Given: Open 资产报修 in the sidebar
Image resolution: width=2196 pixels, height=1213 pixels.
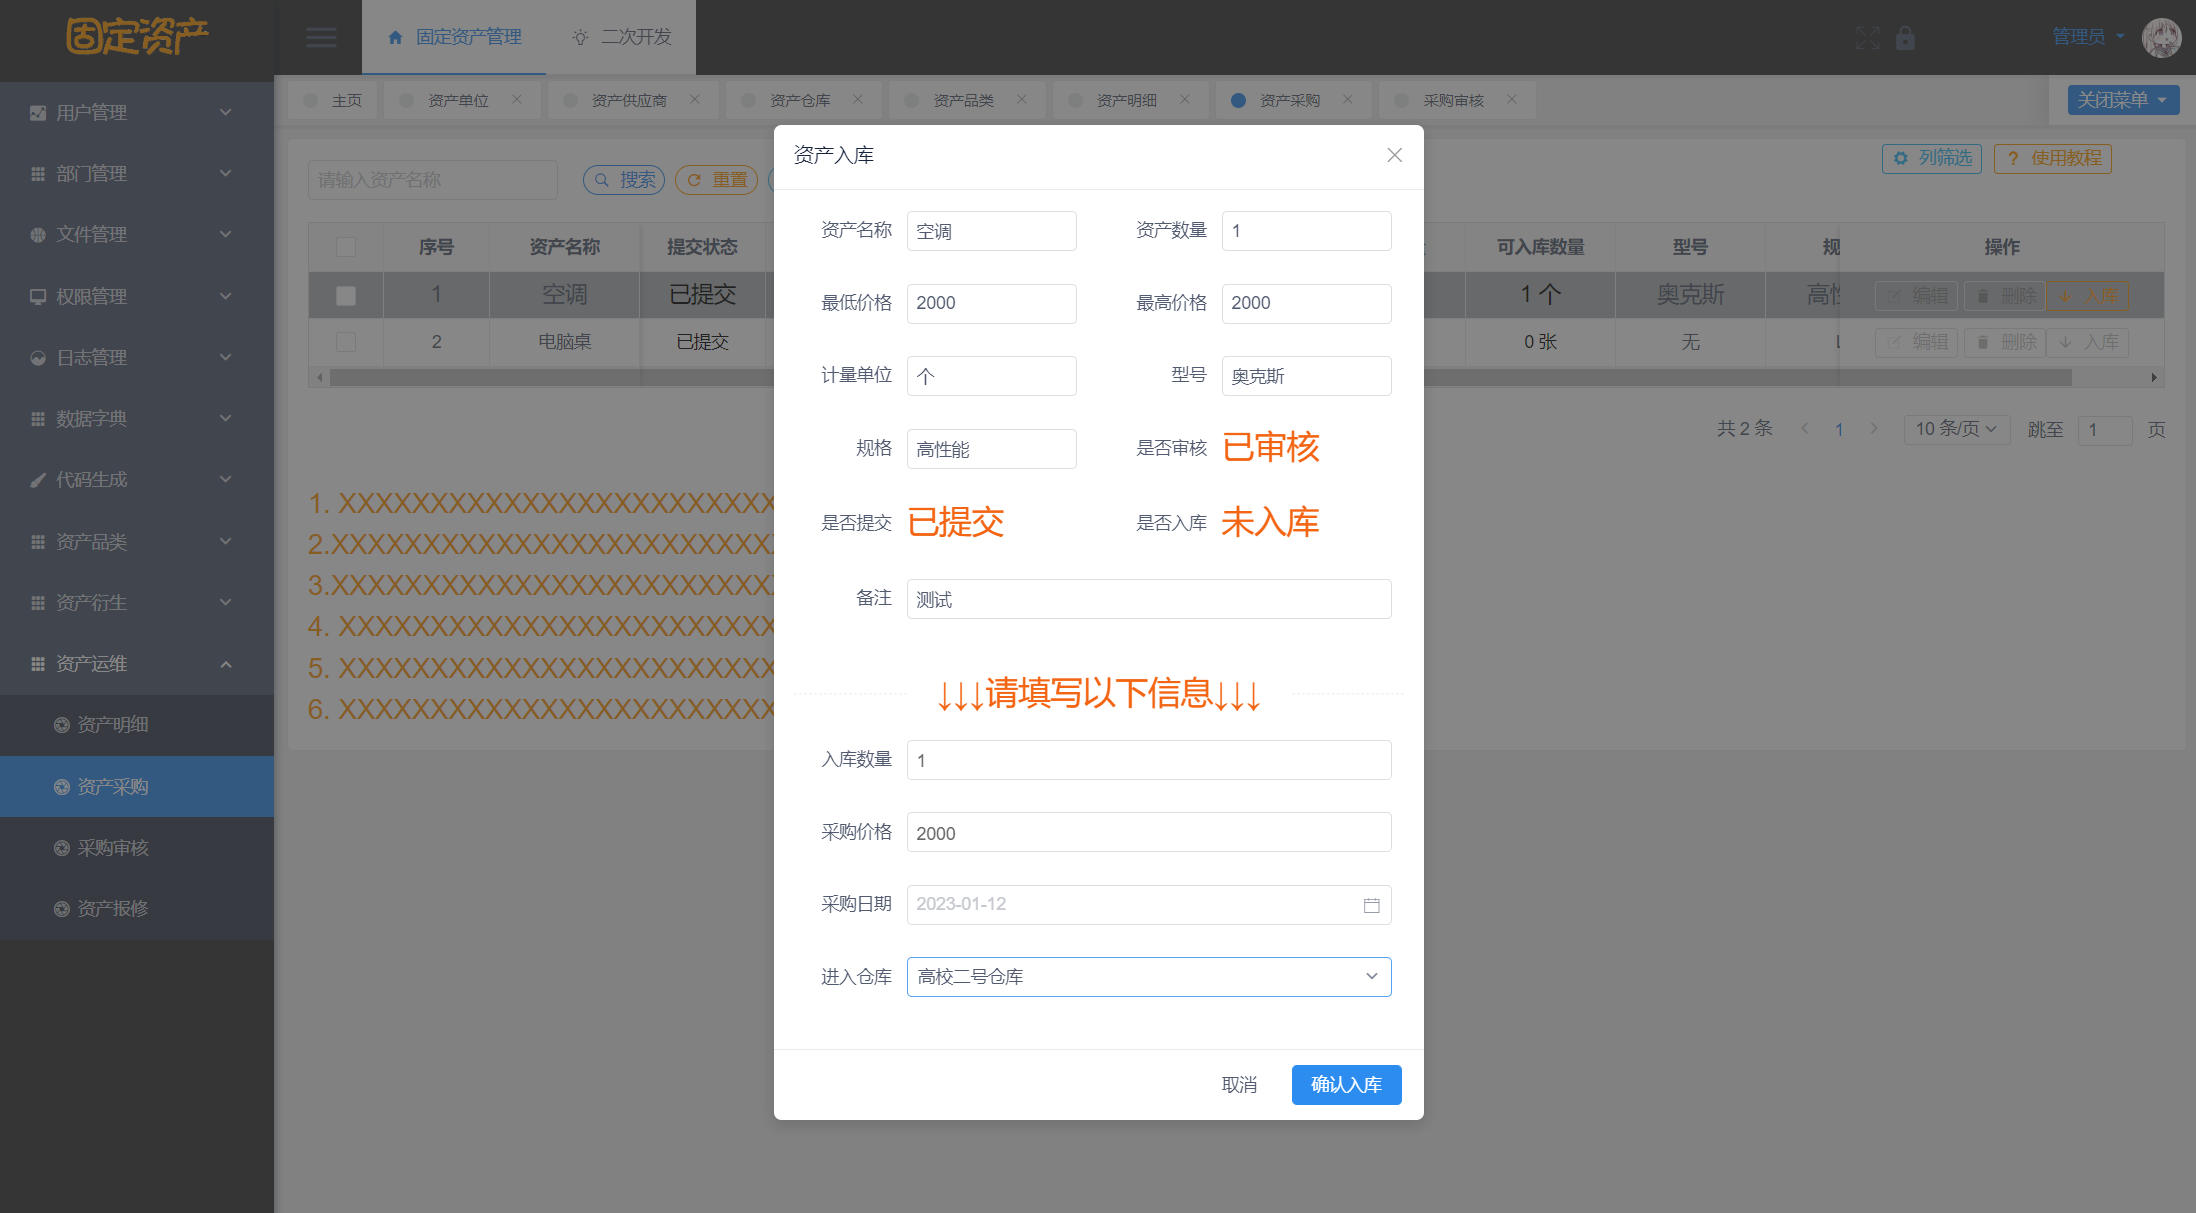Looking at the screenshot, I should [x=113, y=909].
